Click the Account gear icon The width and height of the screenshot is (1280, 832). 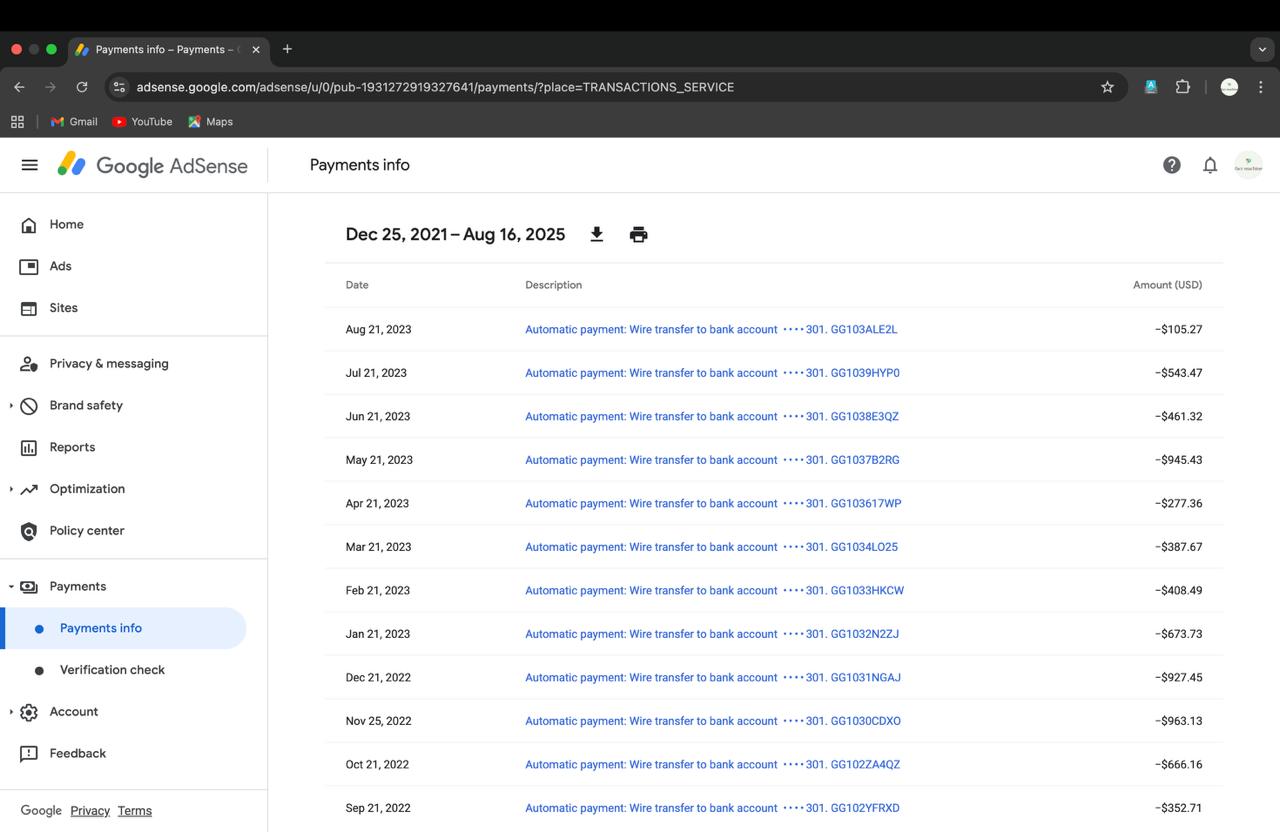pyautogui.click(x=29, y=712)
